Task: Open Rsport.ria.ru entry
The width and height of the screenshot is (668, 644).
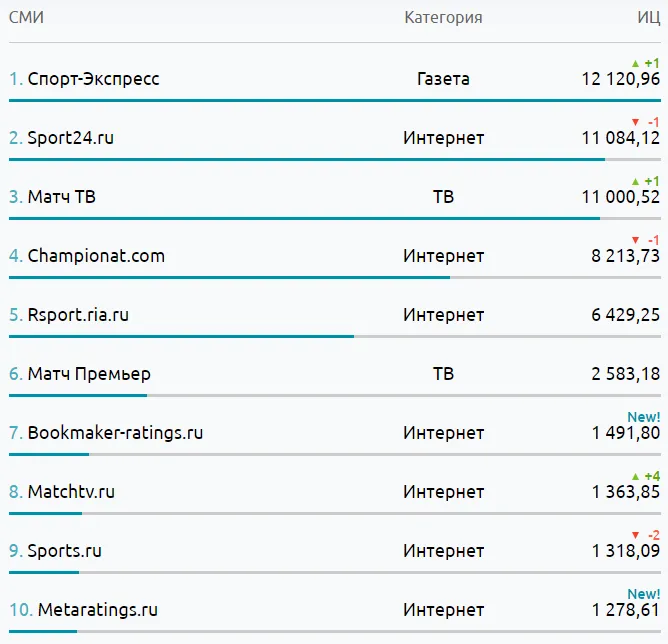Action: (78, 315)
